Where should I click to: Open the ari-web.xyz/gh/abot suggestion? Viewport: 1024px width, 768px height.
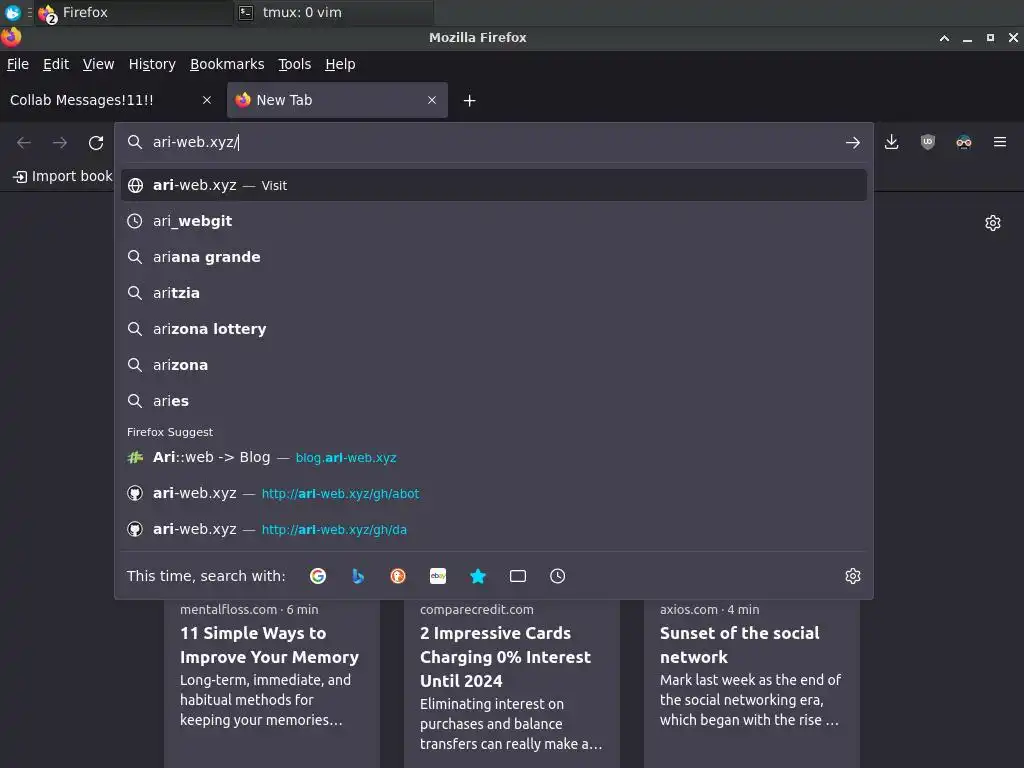[494, 494]
